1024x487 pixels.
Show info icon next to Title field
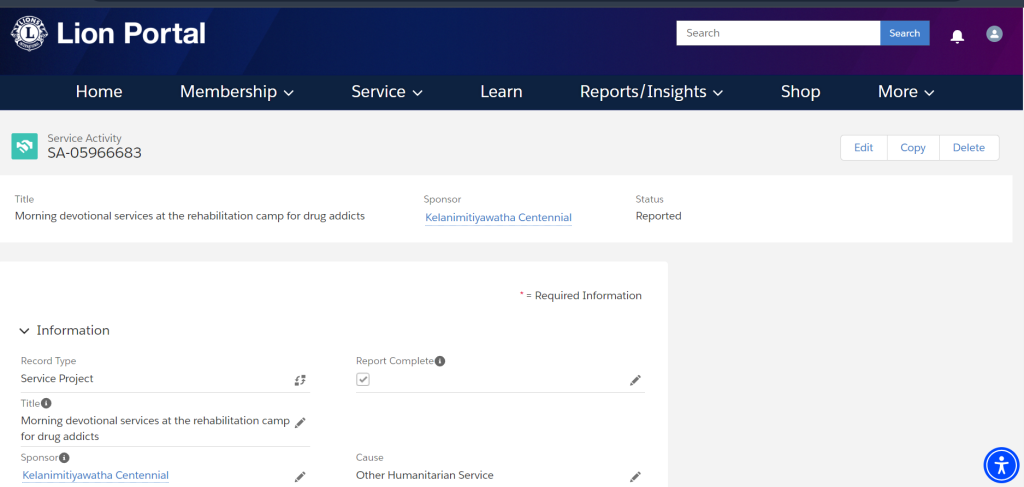pos(46,403)
